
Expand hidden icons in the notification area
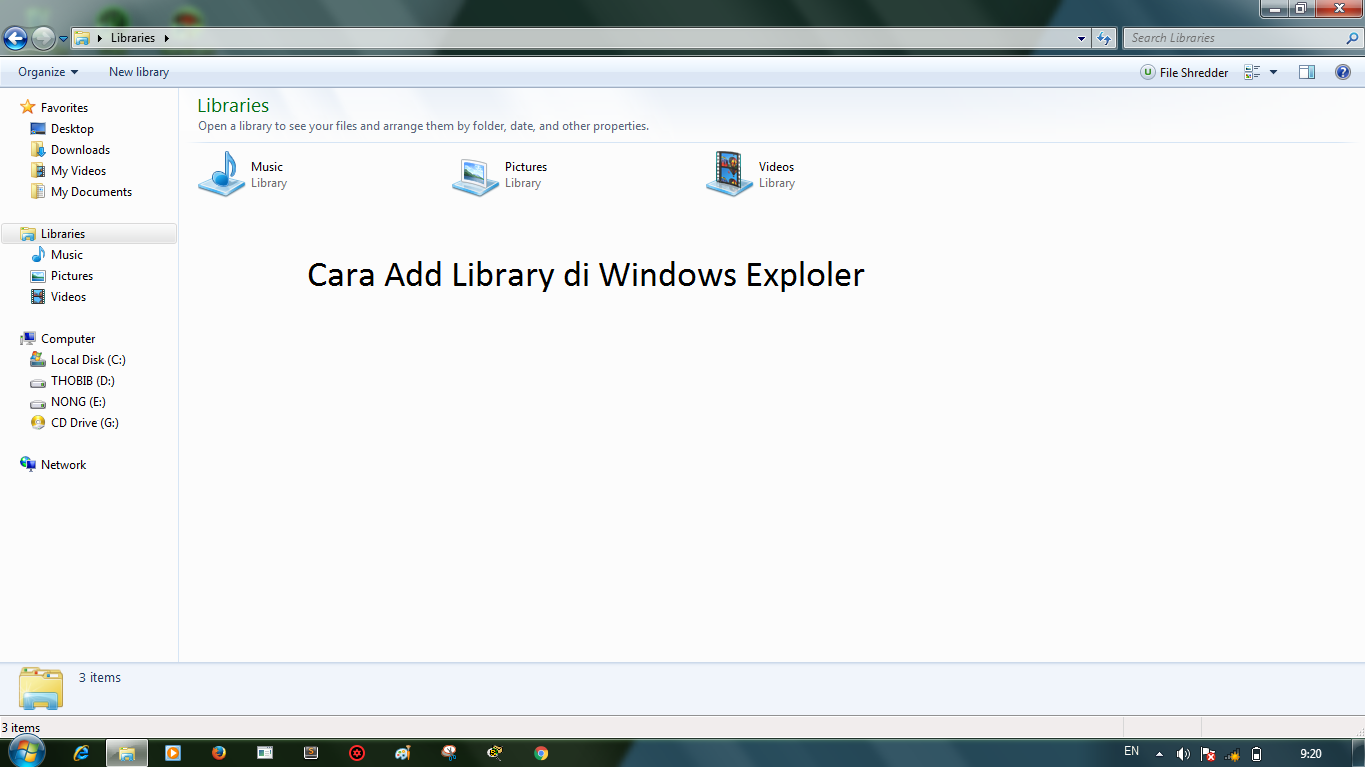(1159, 751)
